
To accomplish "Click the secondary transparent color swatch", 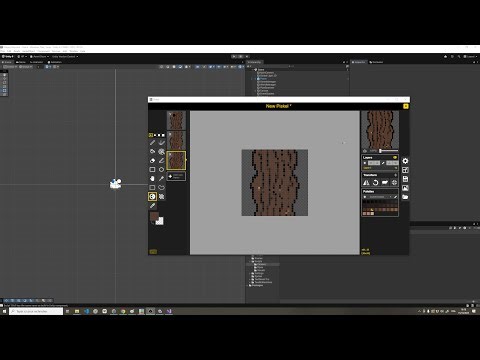I will pos(160,221).
